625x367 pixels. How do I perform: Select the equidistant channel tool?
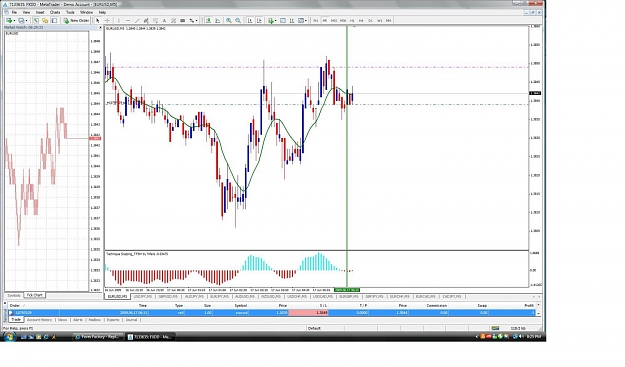[146, 20]
